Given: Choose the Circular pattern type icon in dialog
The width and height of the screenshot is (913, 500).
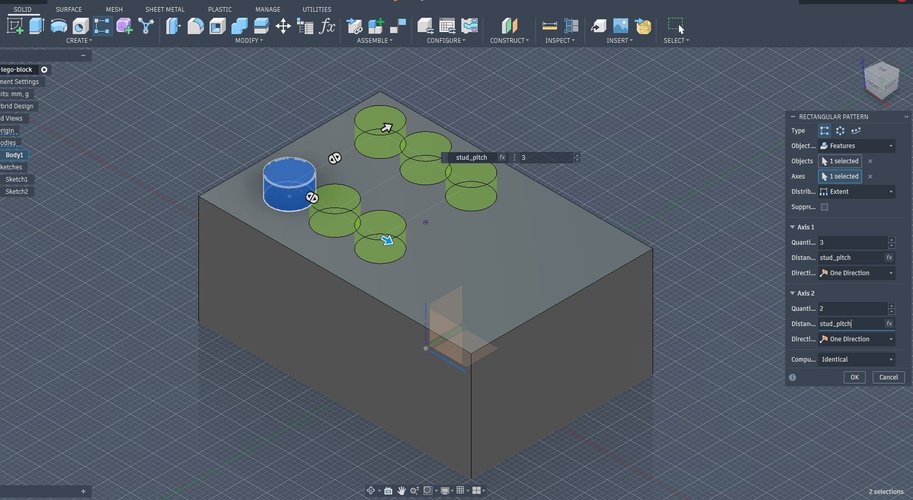Looking at the screenshot, I should click(x=840, y=131).
